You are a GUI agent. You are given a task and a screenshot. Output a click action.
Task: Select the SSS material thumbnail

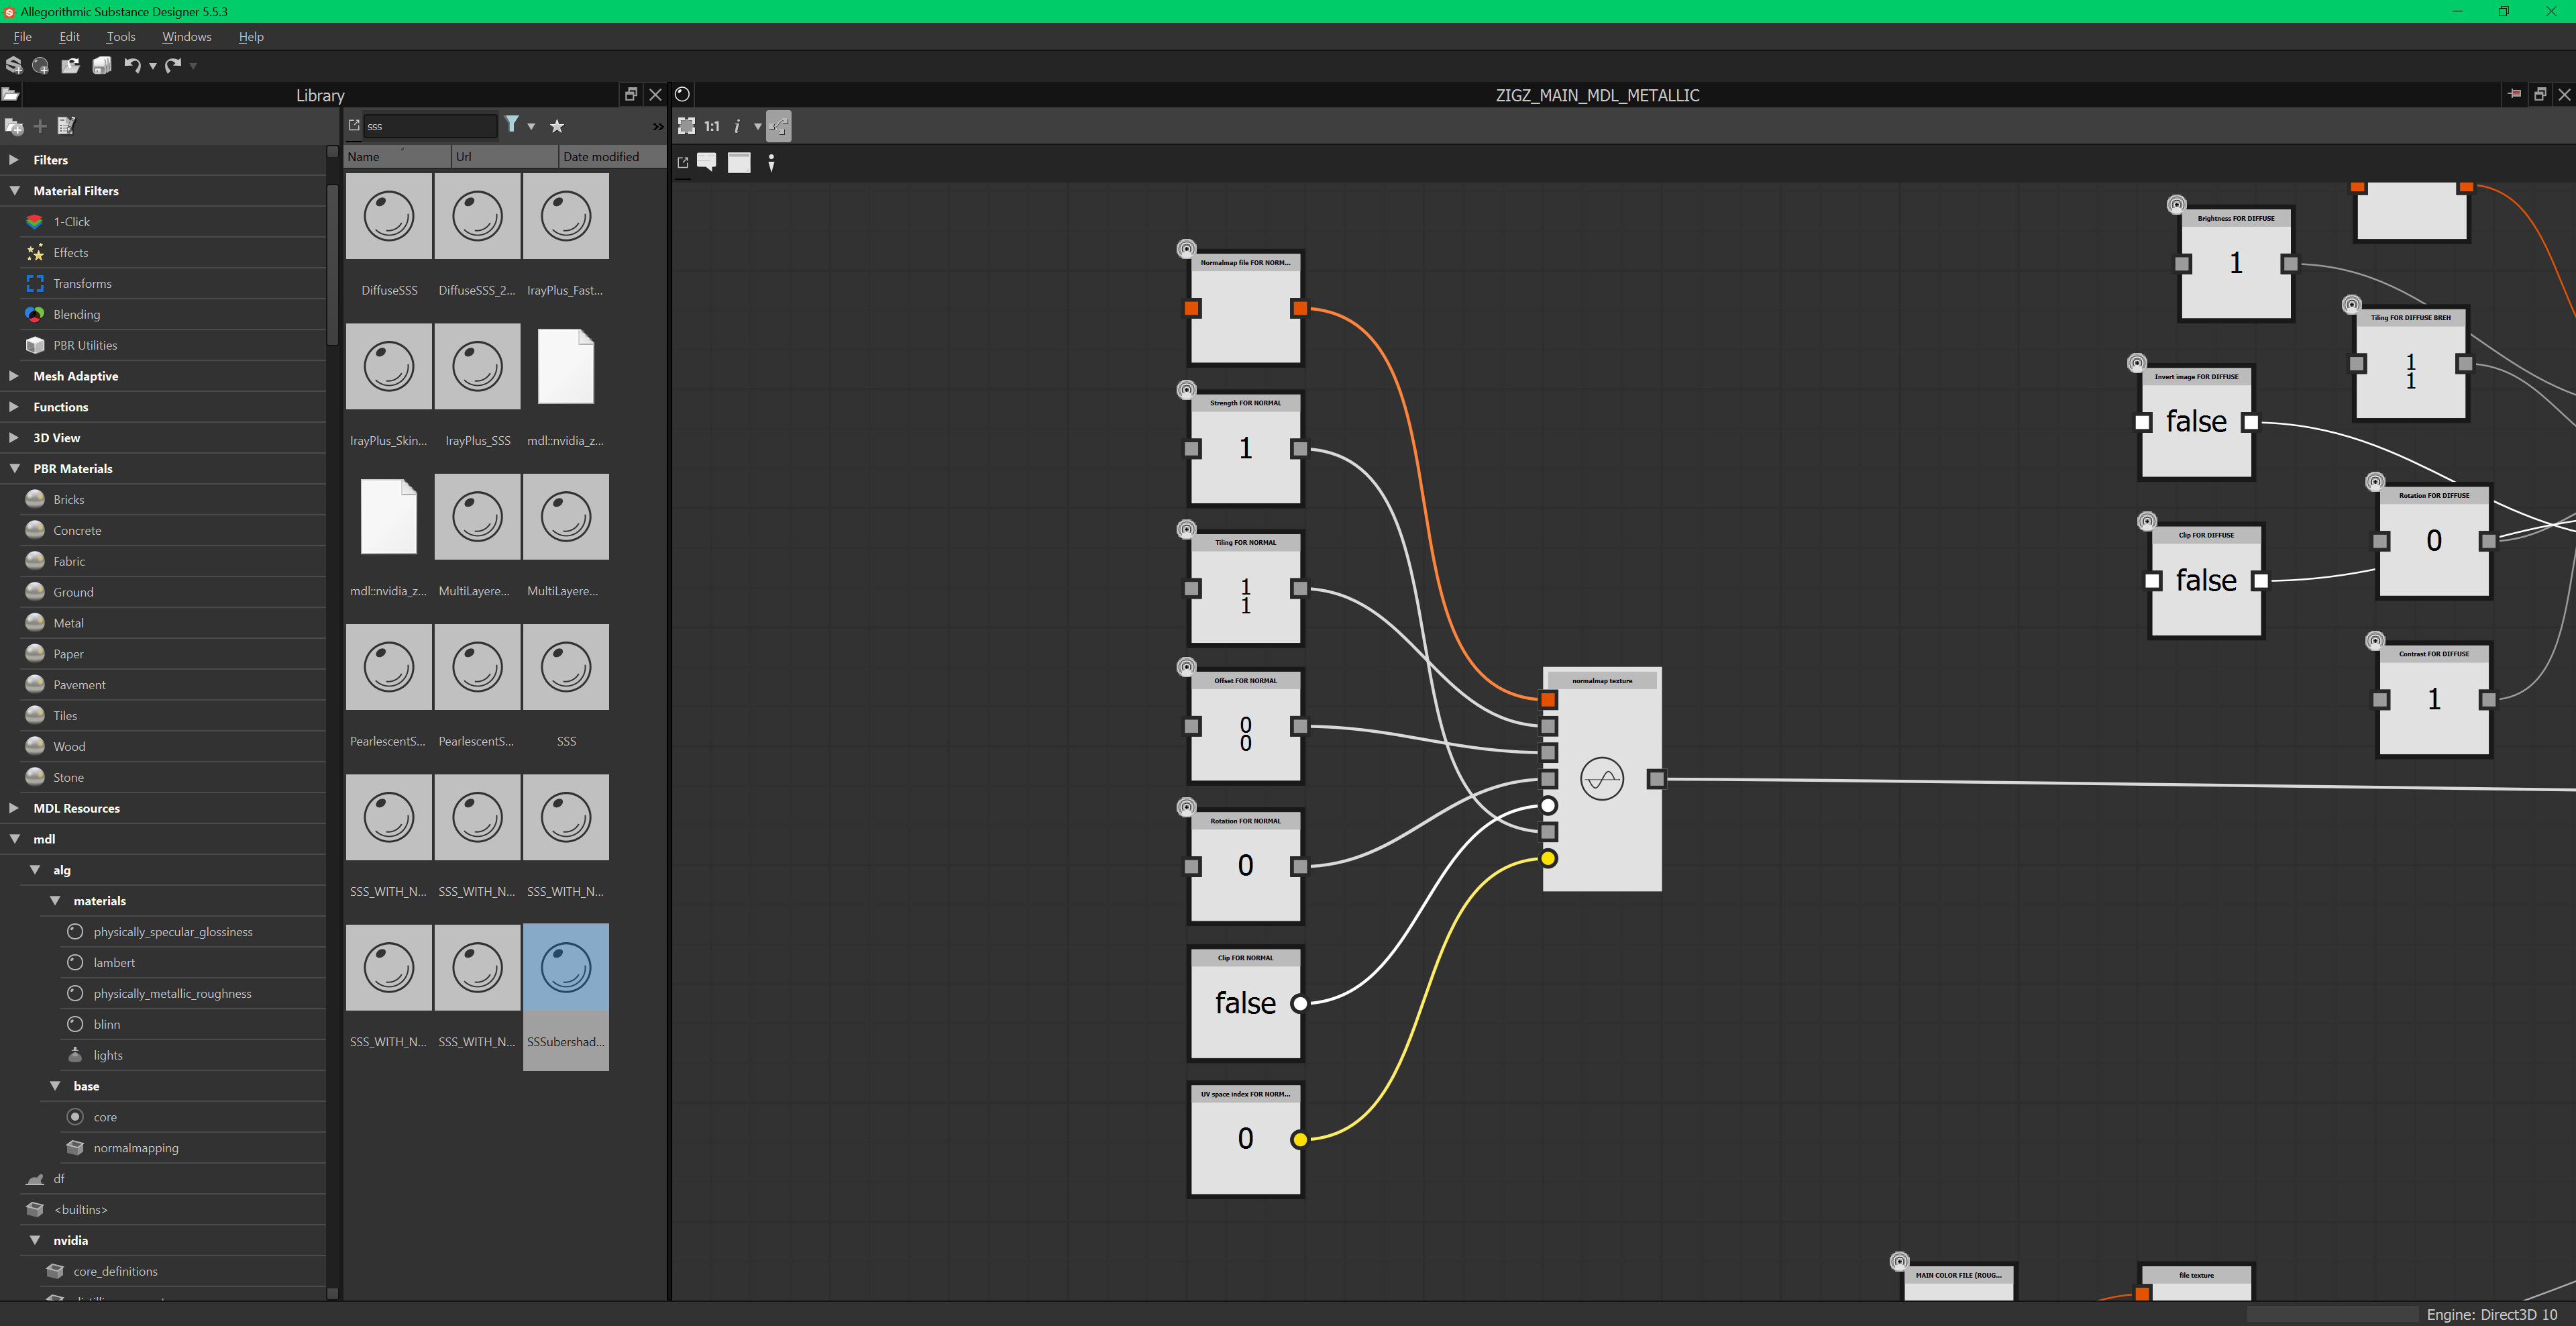click(x=566, y=667)
